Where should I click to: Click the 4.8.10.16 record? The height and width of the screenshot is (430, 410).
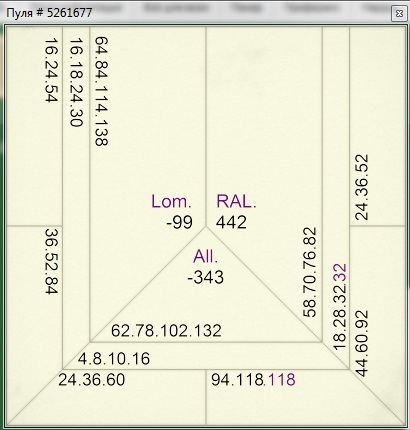click(x=114, y=359)
